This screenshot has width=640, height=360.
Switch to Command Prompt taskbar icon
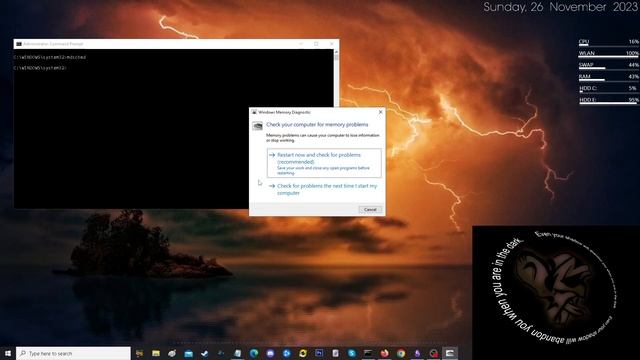(368, 353)
